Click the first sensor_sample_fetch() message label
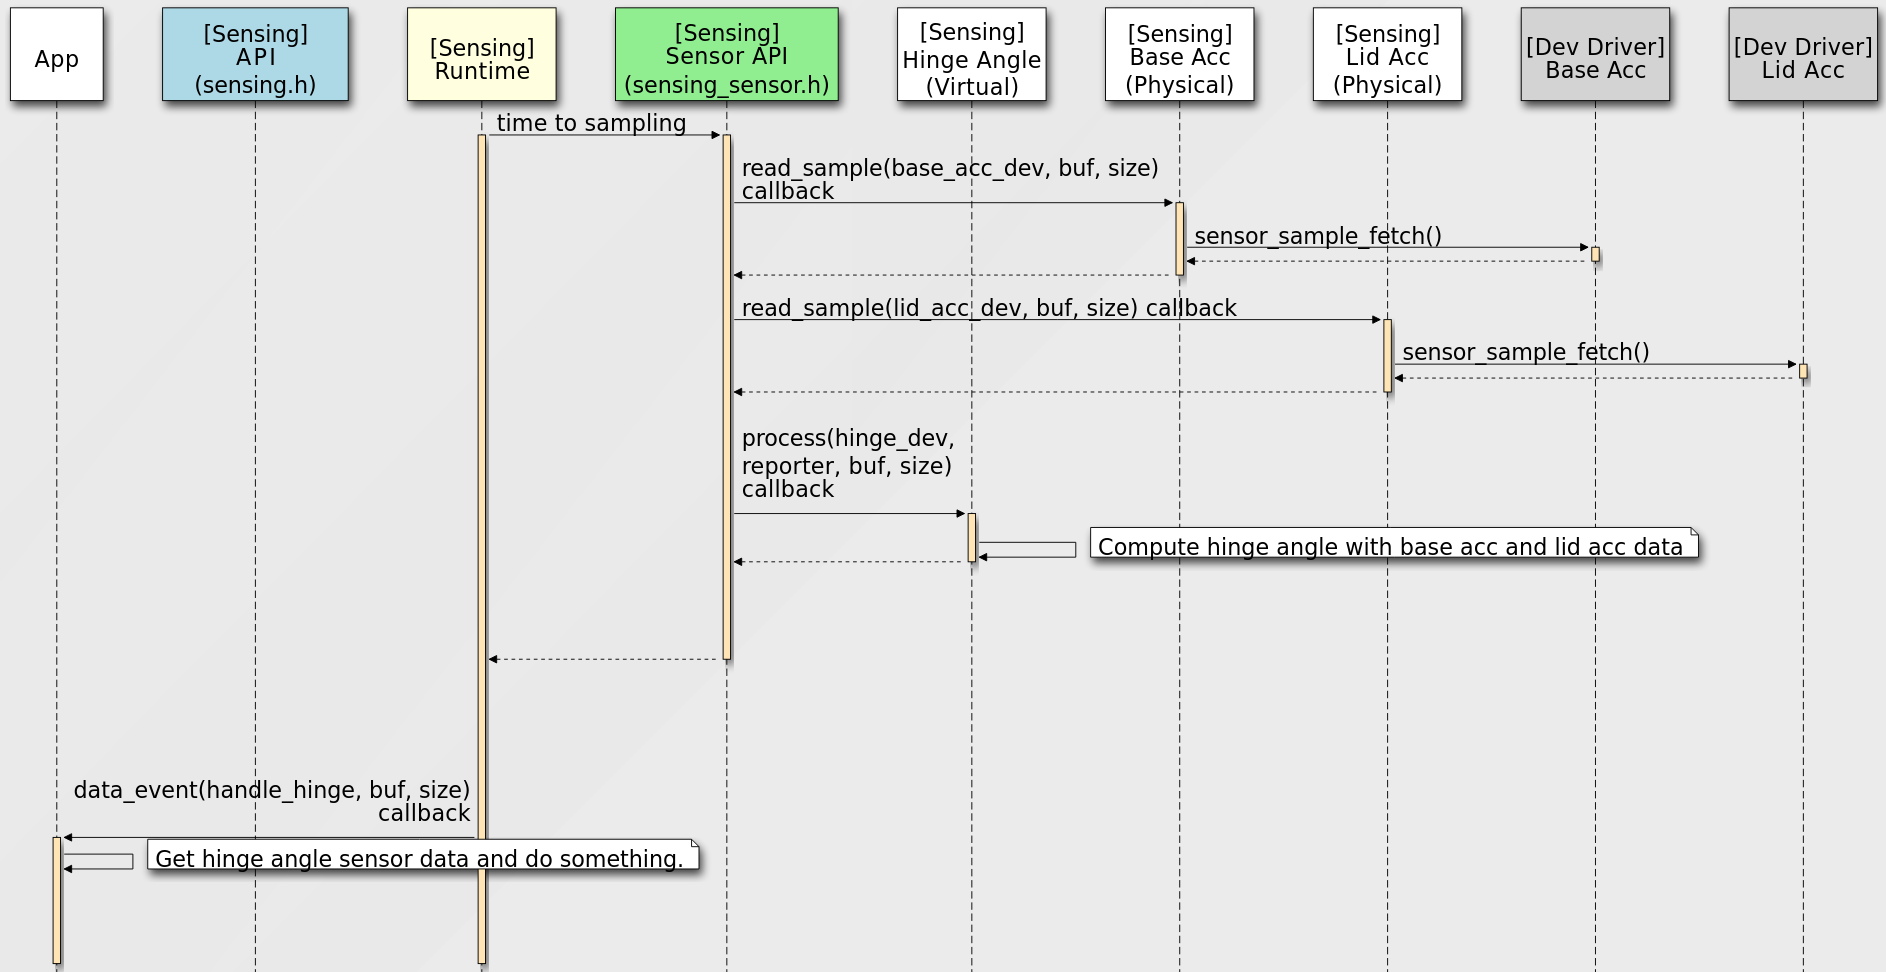This screenshot has height=972, width=1886. (x=1318, y=236)
